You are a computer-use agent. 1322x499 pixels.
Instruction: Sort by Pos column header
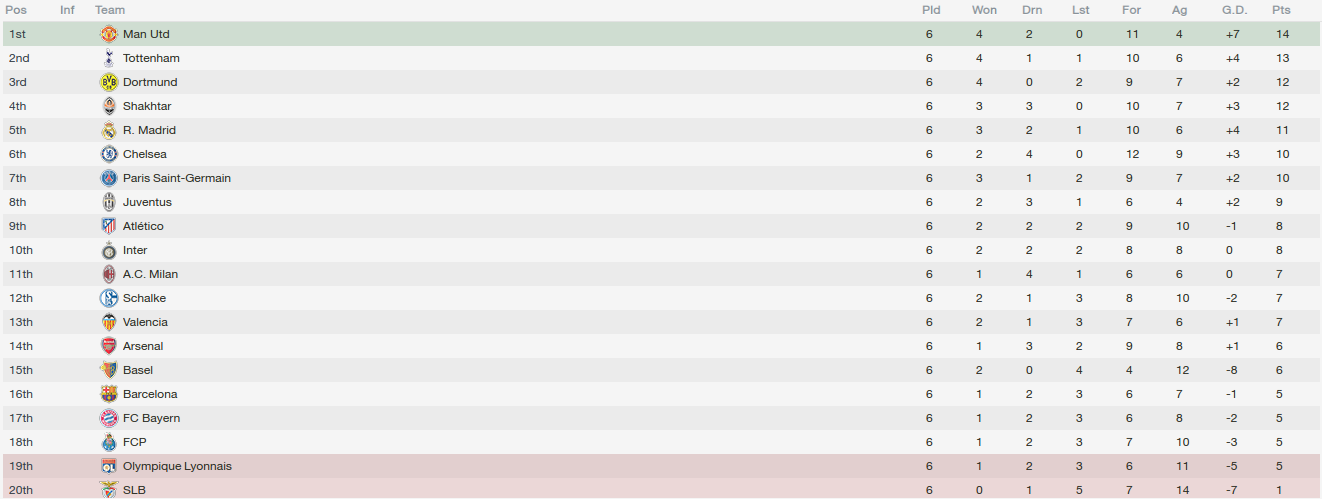(16, 10)
